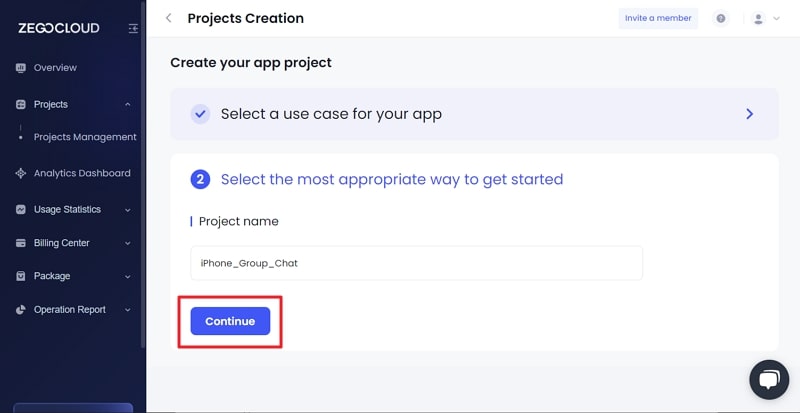800x413 pixels.
Task: Open the live chat bubble icon
Action: 769,379
